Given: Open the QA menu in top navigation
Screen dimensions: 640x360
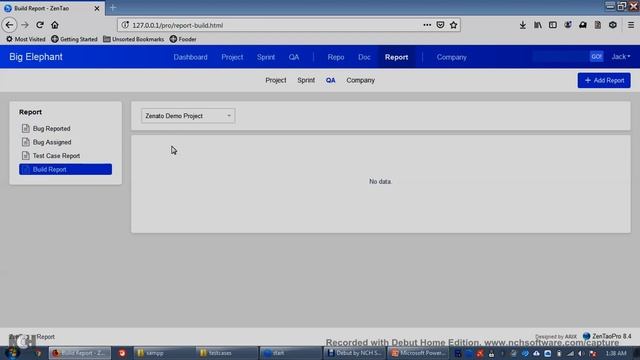Looking at the screenshot, I should (294, 57).
